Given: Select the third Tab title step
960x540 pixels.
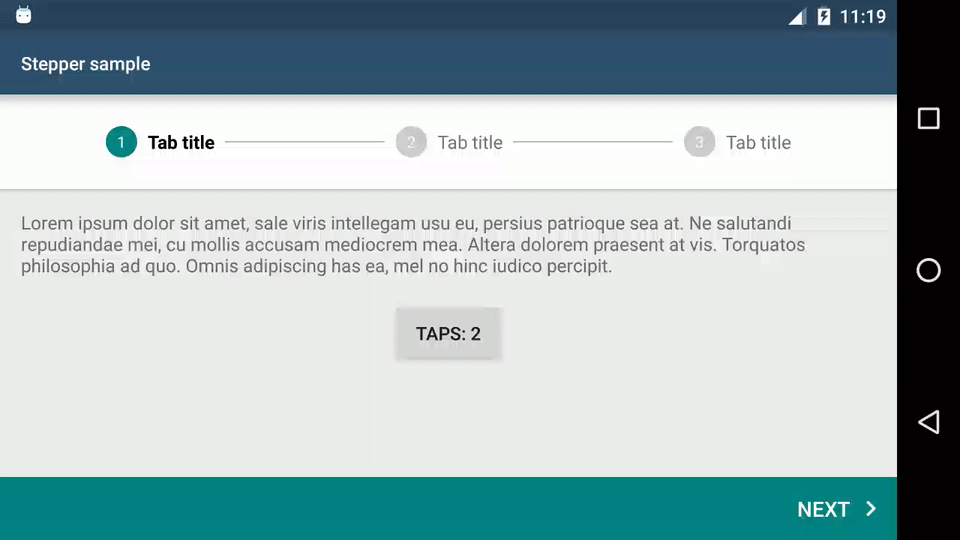Looking at the screenshot, I should pos(759,143).
